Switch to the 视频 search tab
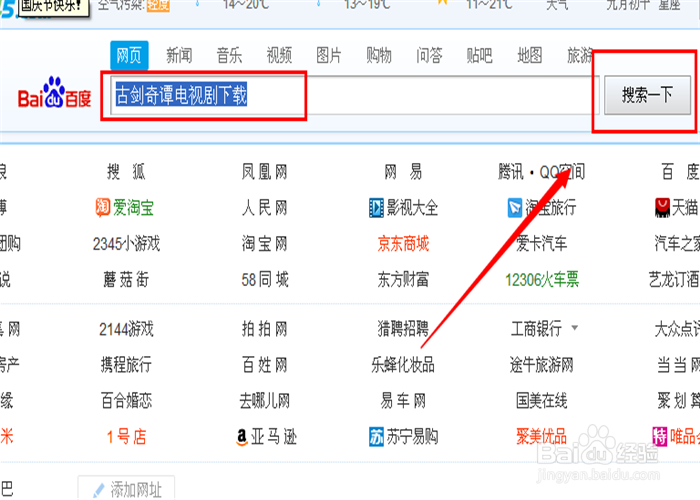The width and height of the screenshot is (700, 500). (279, 56)
